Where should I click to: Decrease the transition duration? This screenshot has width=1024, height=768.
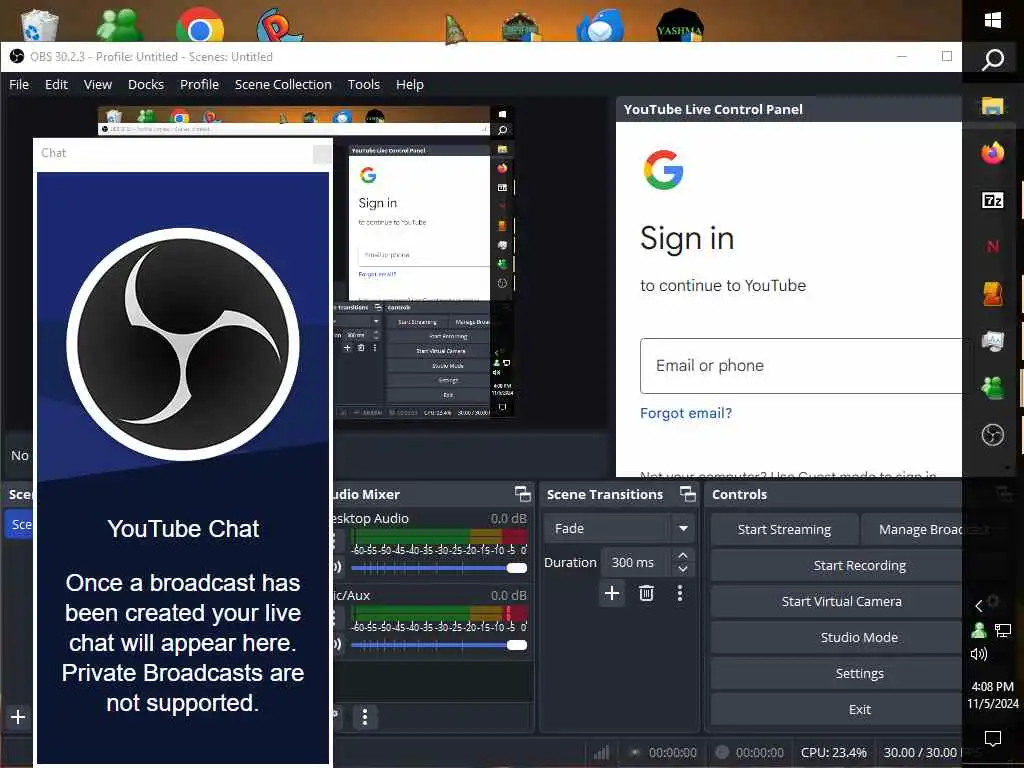tap(682, 569)
